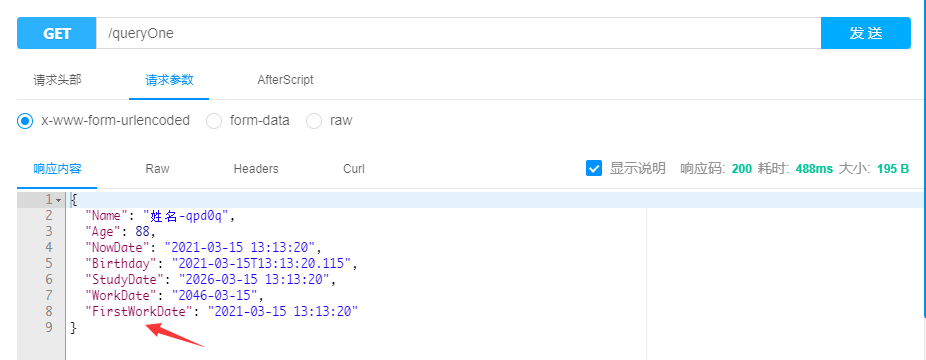This screenshot has height=360, width=926.
Task: View the 响应内容 response tab
Action: point(57,169)
